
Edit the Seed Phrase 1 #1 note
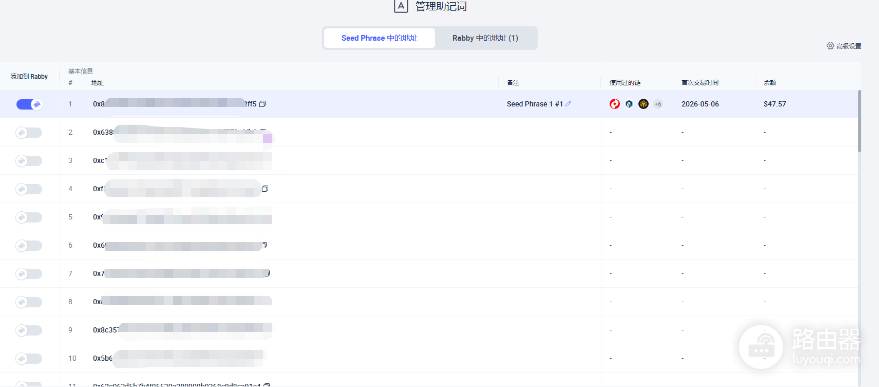(568, 104)
